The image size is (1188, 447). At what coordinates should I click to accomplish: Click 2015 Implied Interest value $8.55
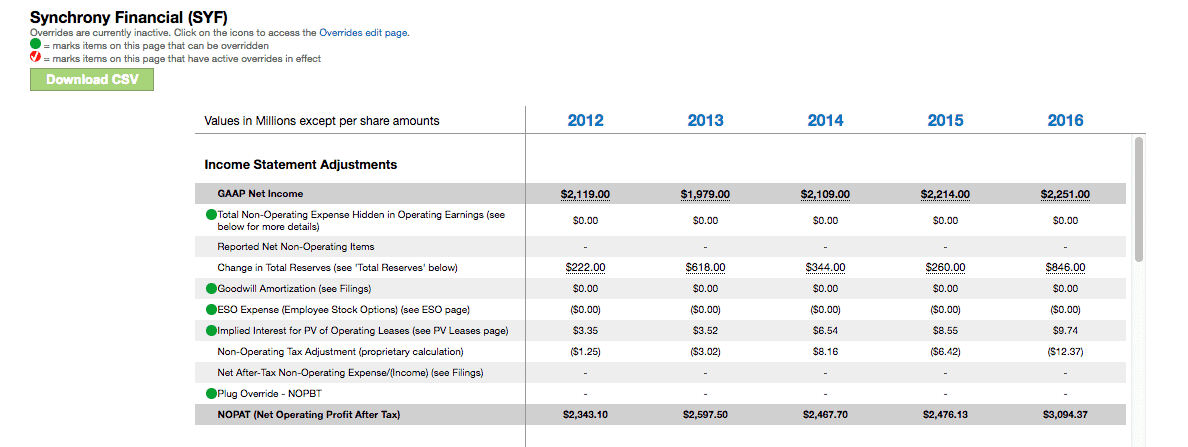[946, 330]
